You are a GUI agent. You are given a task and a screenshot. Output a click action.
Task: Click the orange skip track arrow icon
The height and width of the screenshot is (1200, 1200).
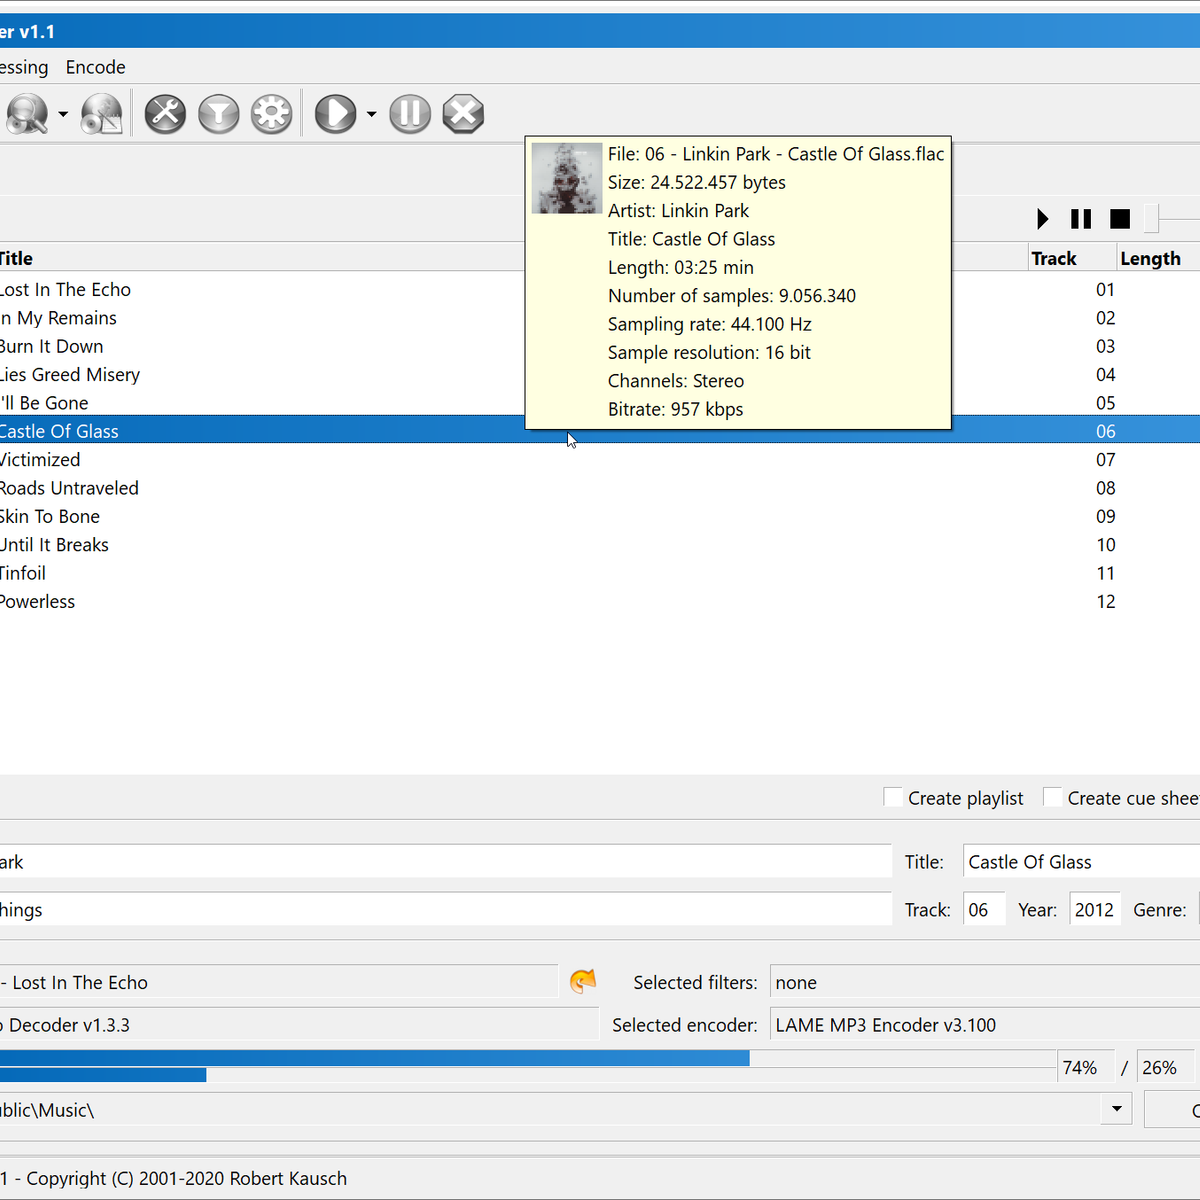583,982
